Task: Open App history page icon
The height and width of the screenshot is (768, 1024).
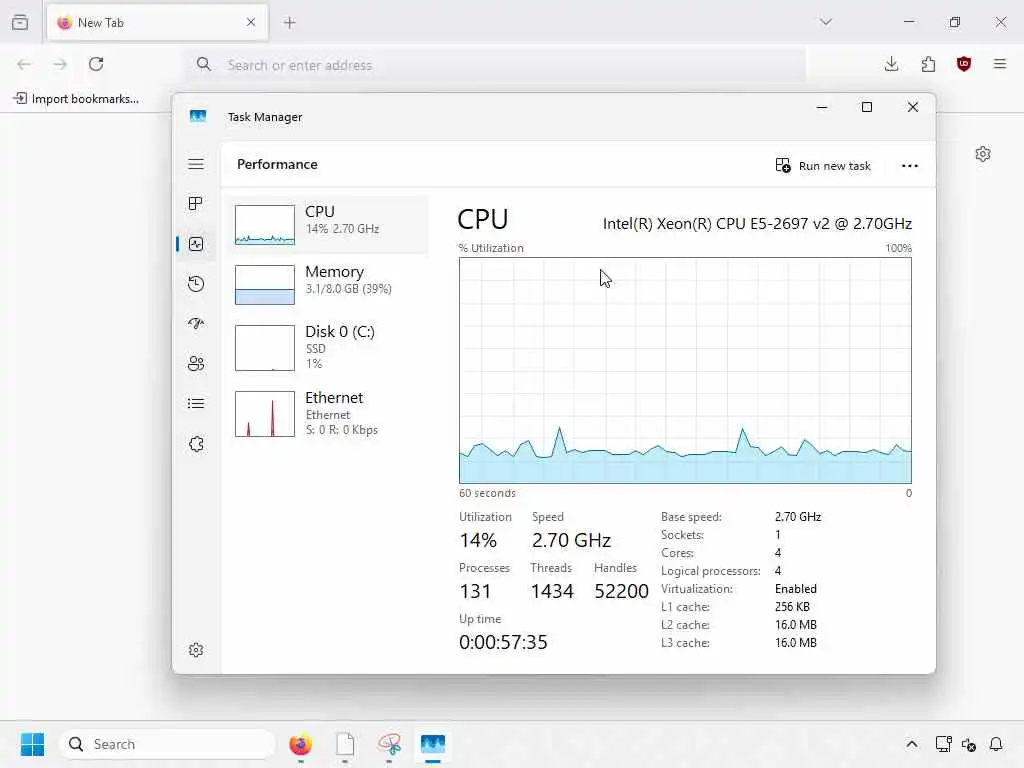Action: pyautogui.click(x=196, y=284)
